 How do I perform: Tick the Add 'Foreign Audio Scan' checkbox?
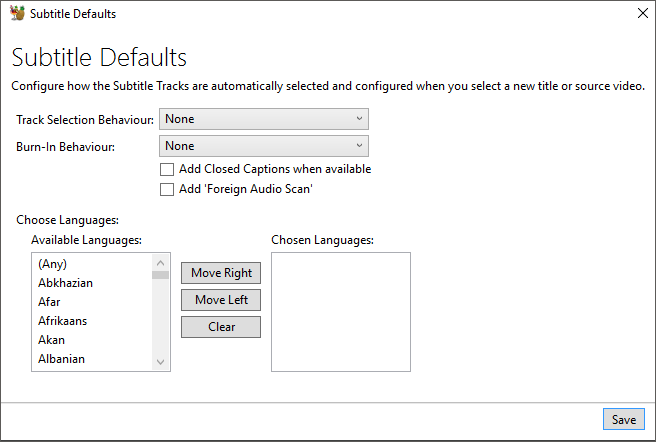[x=167, y=189]
